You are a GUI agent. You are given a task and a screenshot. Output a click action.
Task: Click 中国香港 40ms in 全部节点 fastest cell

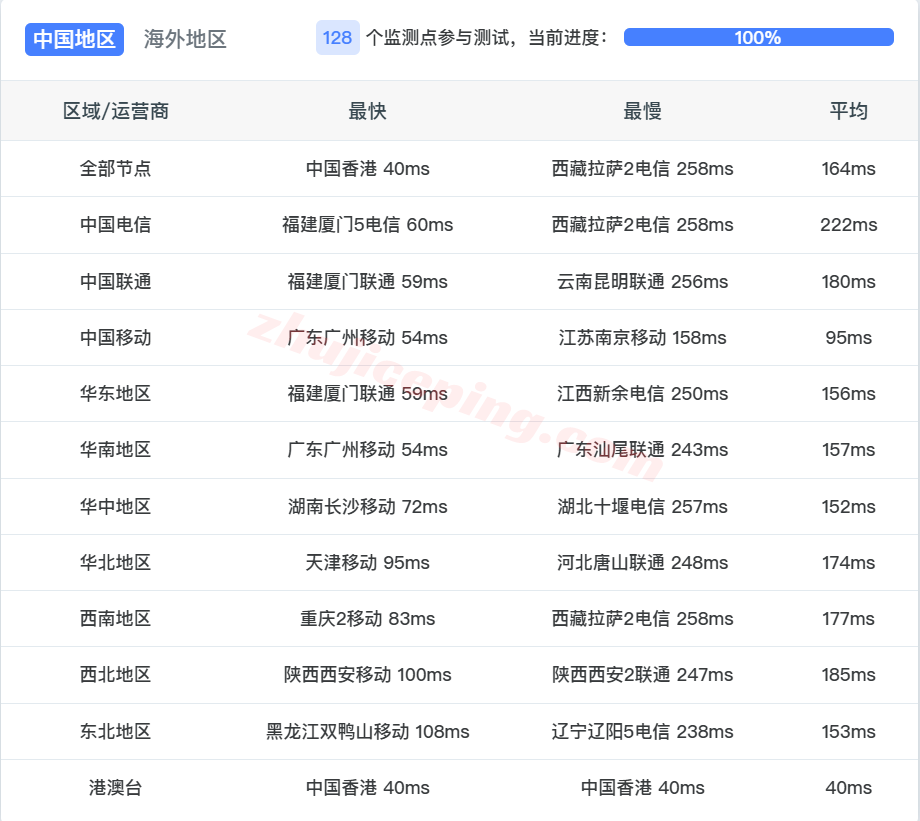tap(367, 168)
